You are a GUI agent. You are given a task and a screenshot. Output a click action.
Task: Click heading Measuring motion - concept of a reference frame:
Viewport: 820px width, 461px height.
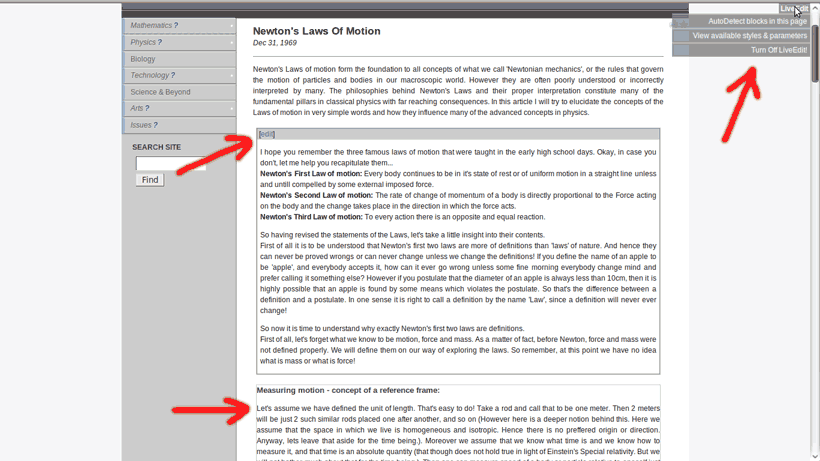[x=348, y=390]
